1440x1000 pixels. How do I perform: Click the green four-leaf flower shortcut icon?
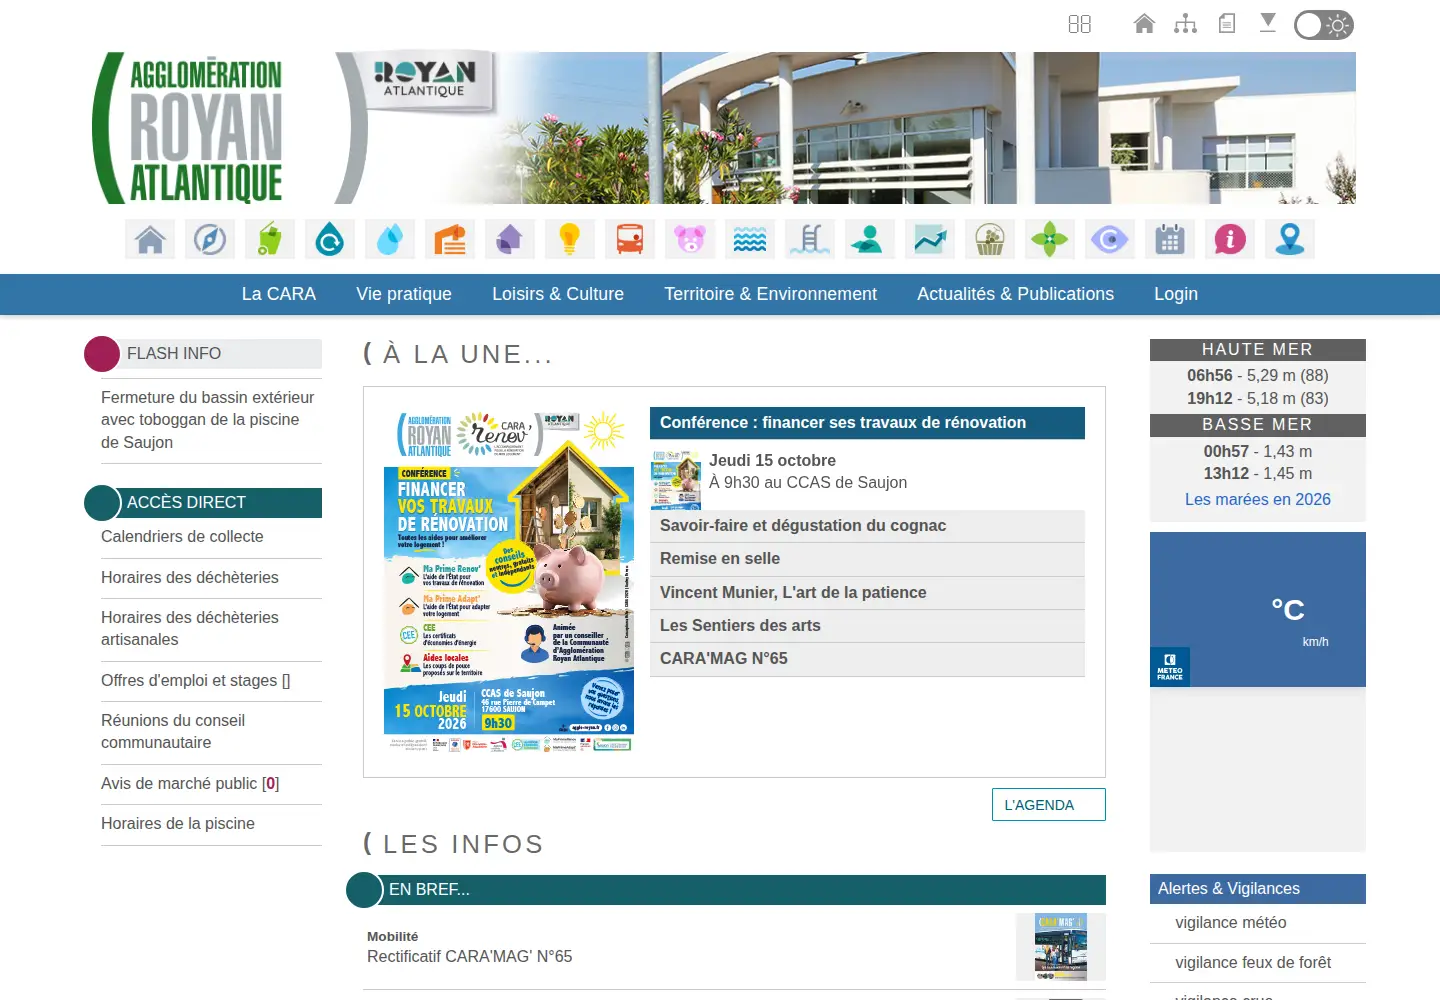(1050, 239)
